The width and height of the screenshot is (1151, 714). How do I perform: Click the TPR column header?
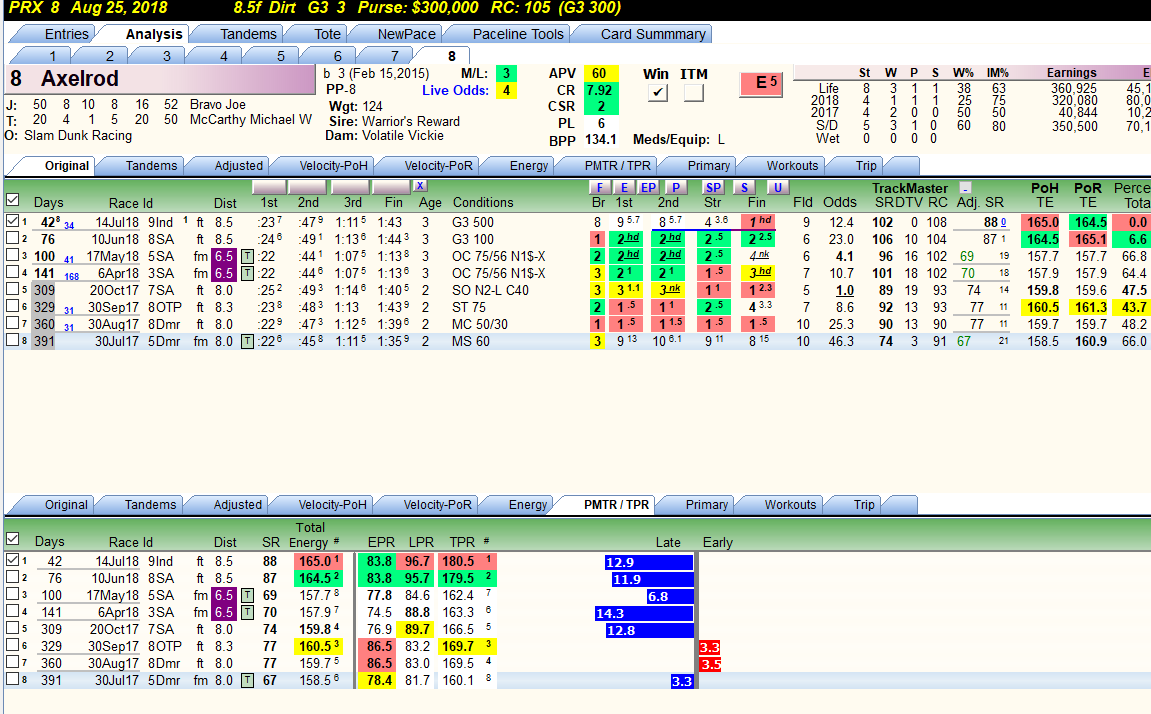click(462, 542)
